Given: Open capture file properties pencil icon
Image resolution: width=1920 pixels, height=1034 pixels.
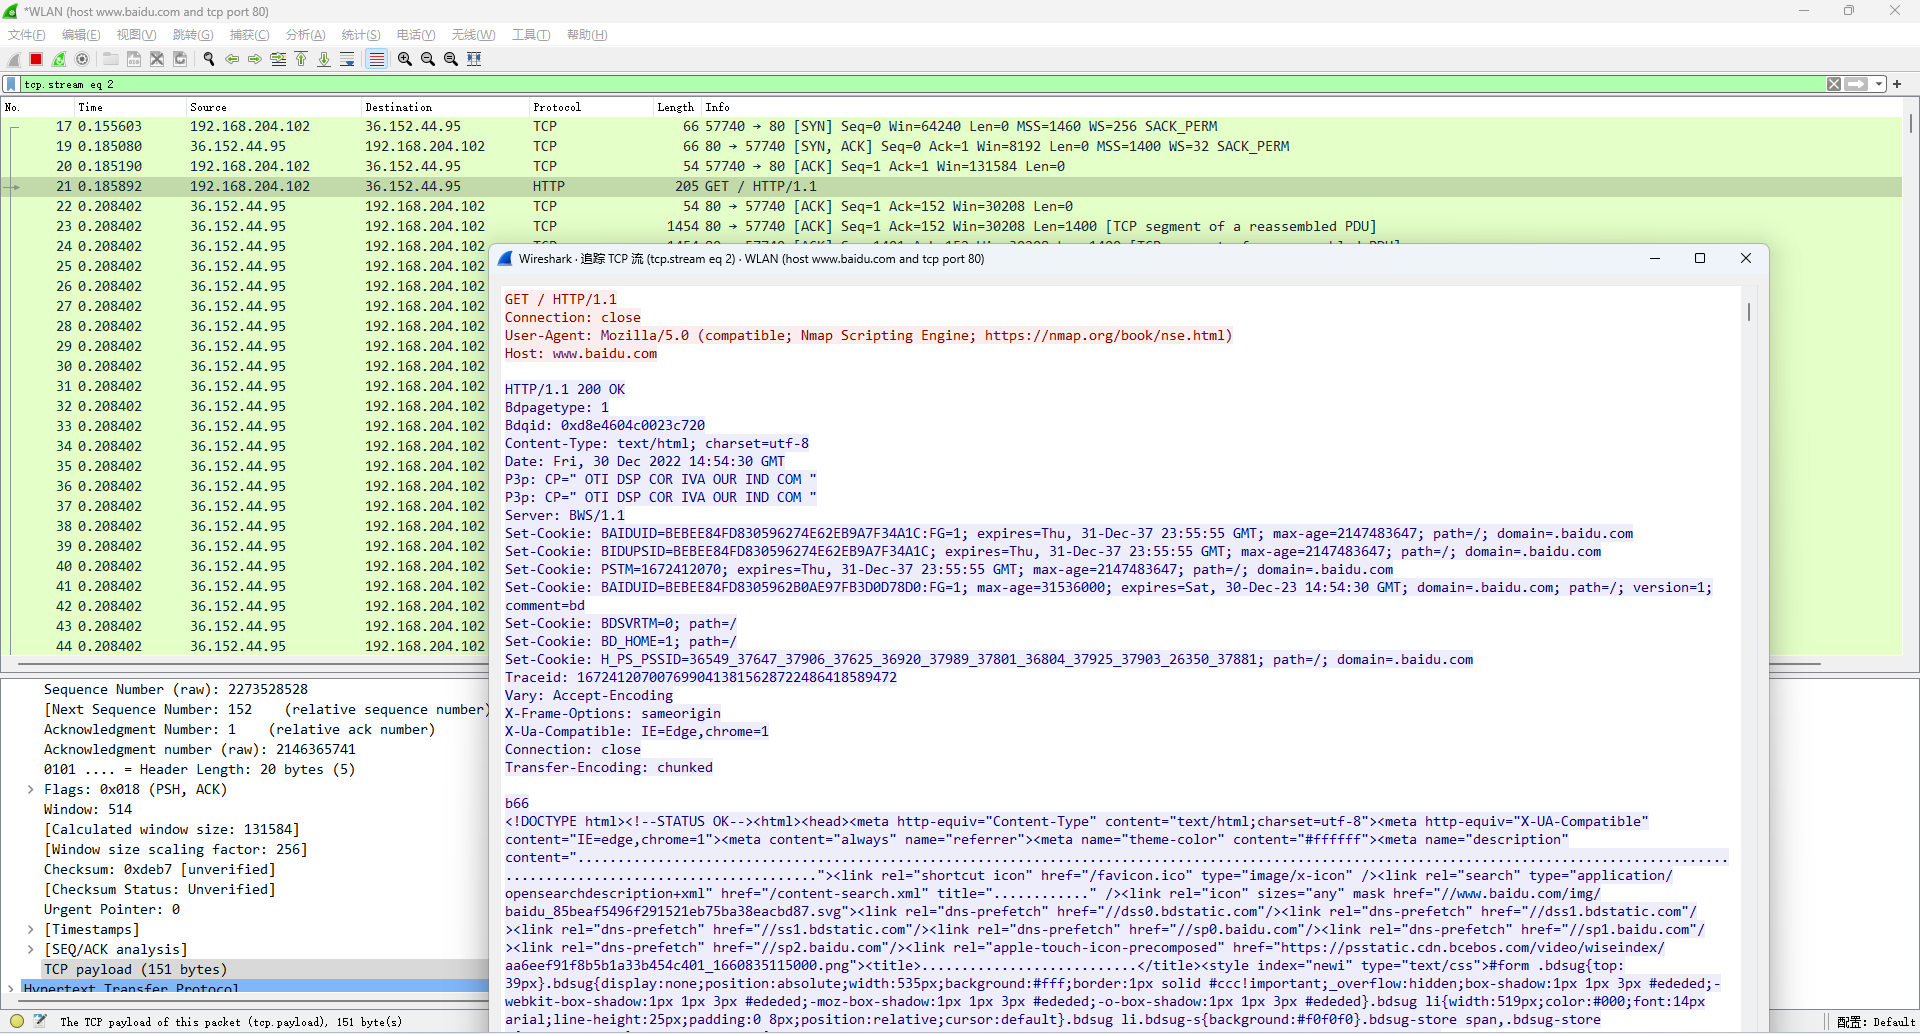Looking at the screenshot, I should click(40, 1021).
